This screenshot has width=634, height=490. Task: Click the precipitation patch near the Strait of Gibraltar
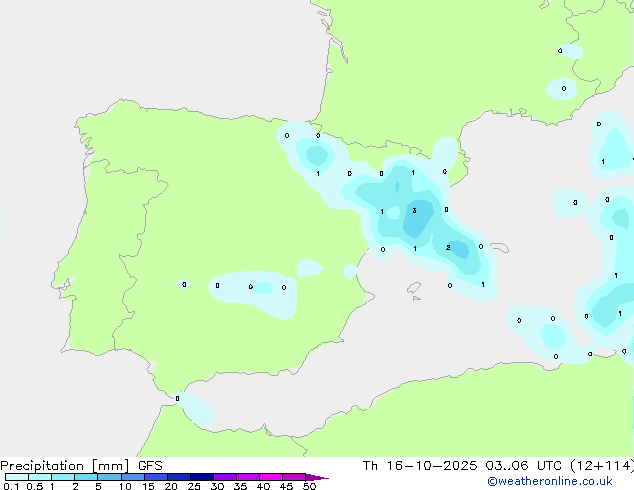click(195, 408)
